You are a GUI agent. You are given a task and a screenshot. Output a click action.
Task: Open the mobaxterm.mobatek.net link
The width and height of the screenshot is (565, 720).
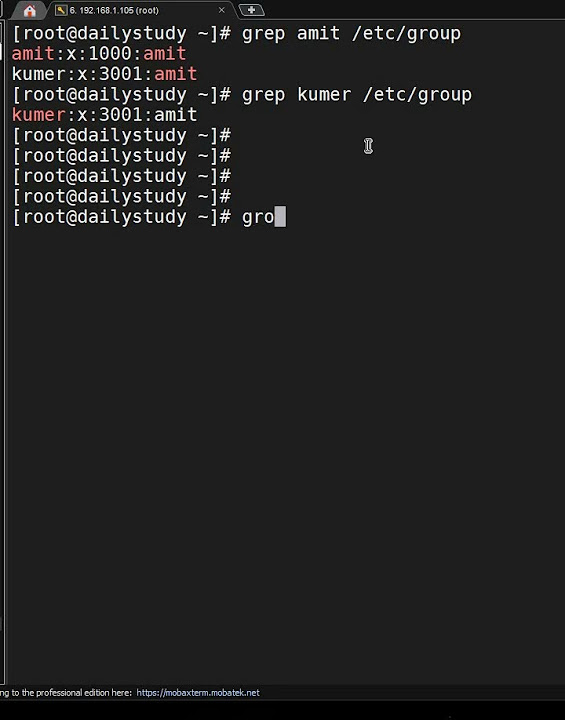tap(198, 692)
